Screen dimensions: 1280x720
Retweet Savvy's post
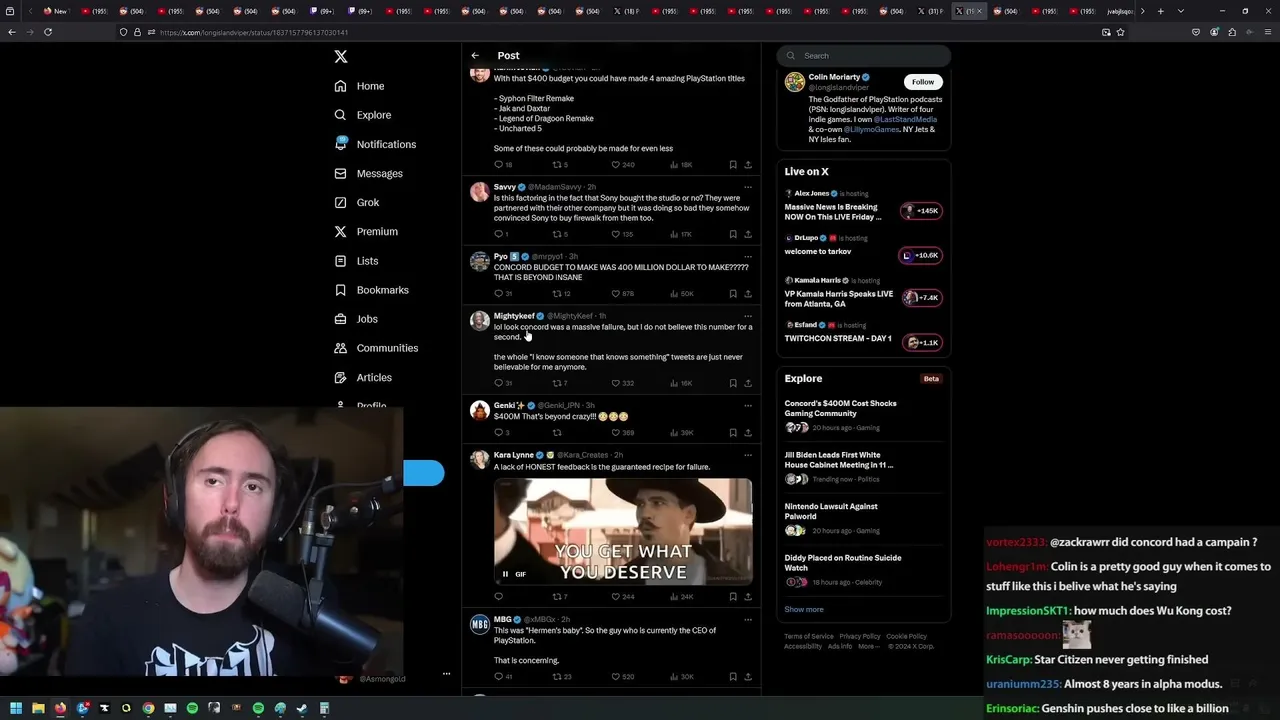pyautogui.click(x=558, y=234)
